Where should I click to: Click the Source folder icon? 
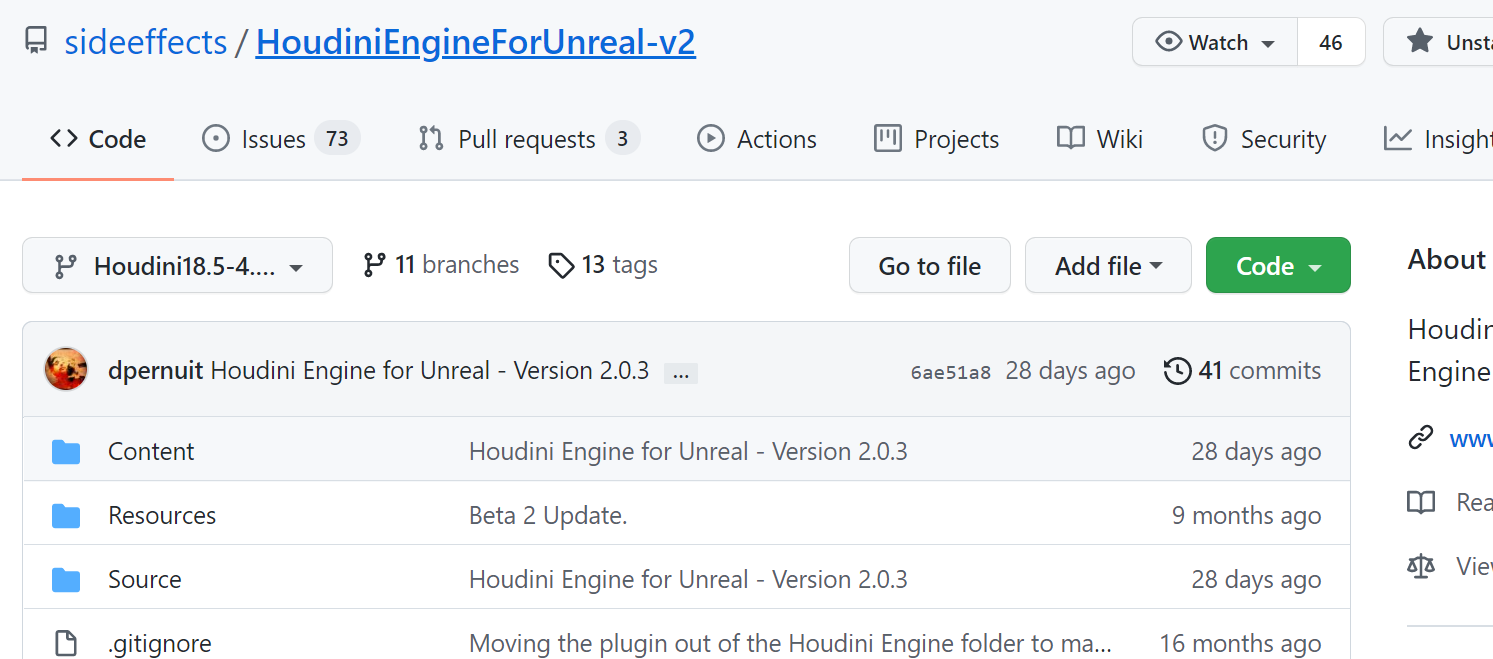point(65,579)
